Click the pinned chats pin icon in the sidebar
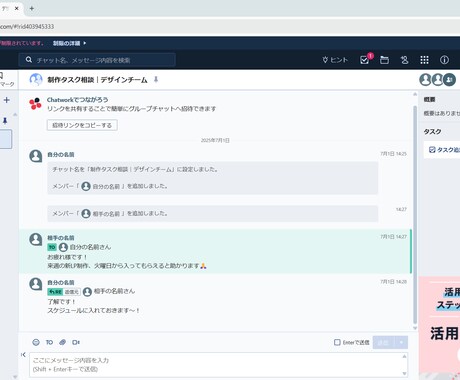Viewport: 460px width, 380px height. tap(5, 120)
